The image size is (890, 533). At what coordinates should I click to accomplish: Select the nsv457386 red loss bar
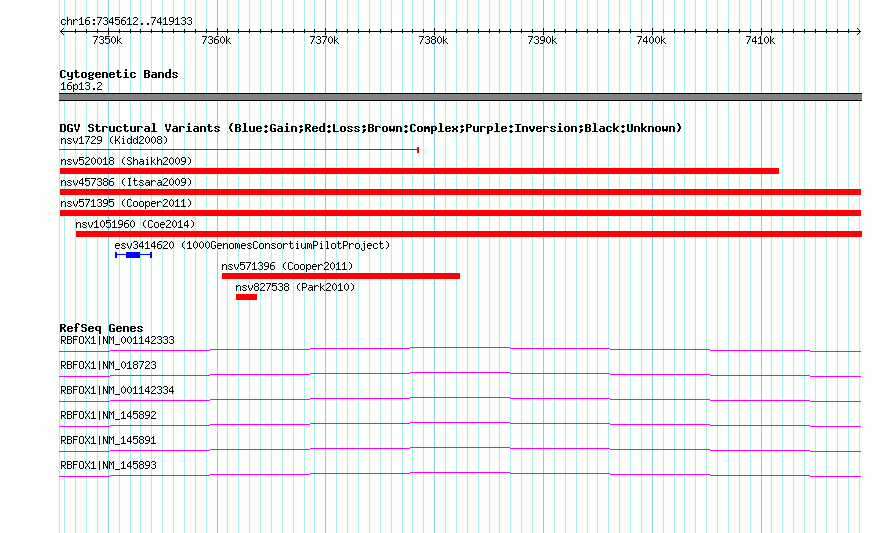[x=460, y=192]
